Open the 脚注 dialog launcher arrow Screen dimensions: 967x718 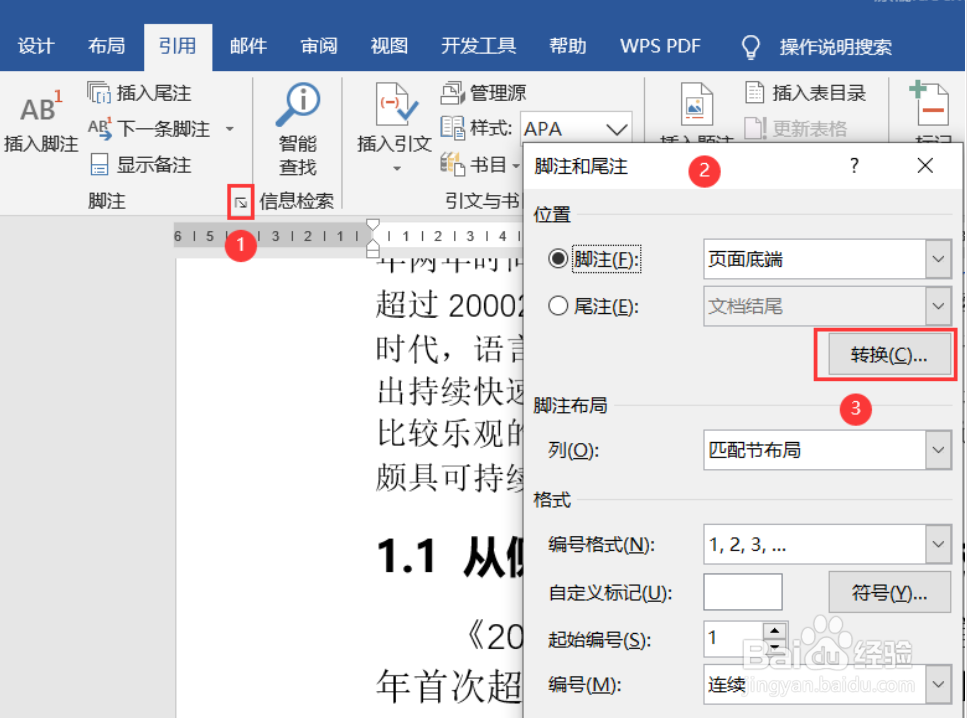[241, 202]
